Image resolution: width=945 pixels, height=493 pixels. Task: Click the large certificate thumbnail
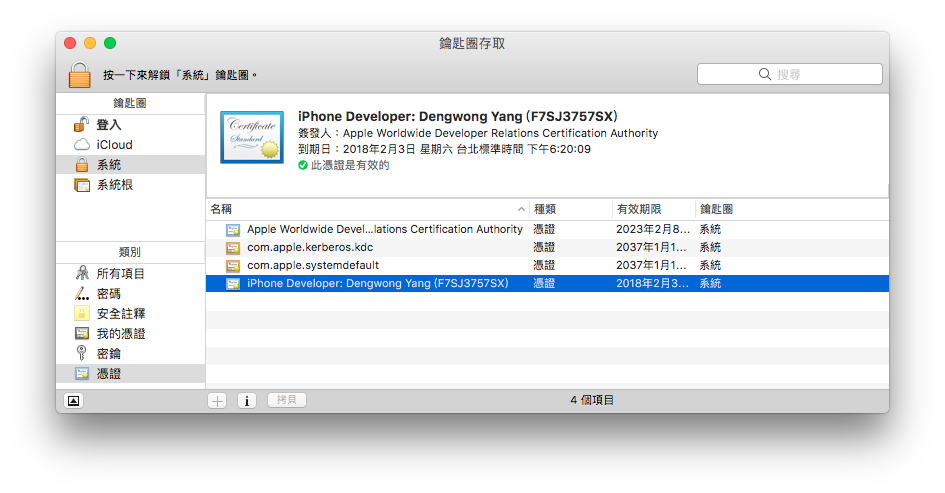coord(252,137)
